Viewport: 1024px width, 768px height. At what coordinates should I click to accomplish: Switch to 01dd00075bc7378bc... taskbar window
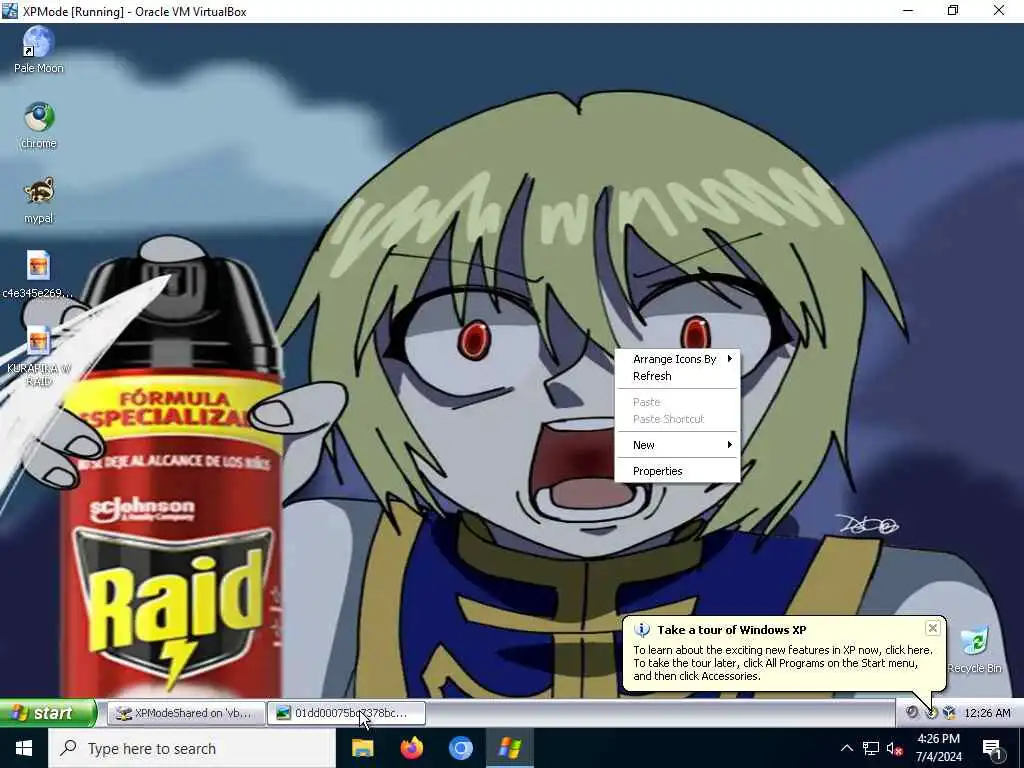[347, 713]
